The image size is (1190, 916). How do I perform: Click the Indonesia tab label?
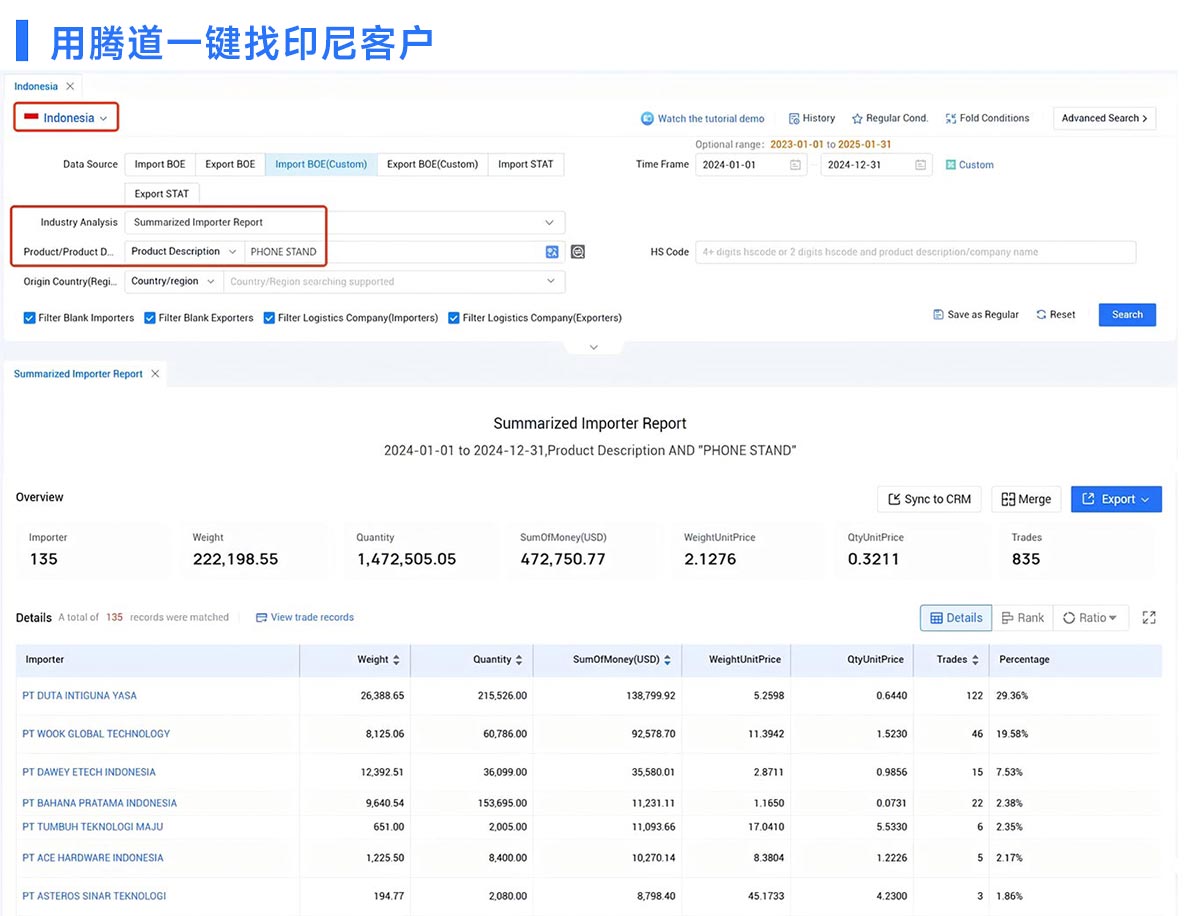point(36,87)
